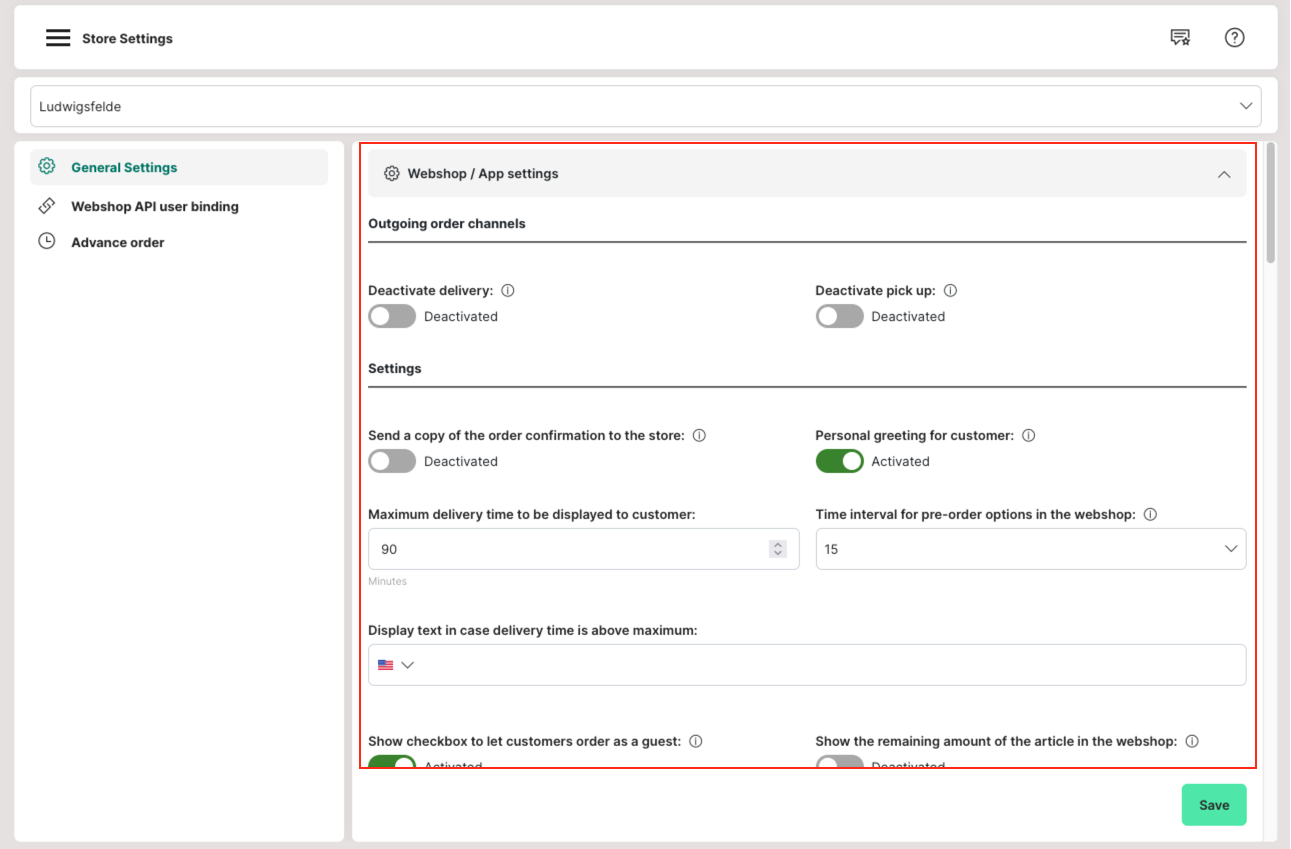Toggle the Deactivate pick up switch
This screenshot has width=1291, height=849.
pyautogui.click(x=839, y=317)
